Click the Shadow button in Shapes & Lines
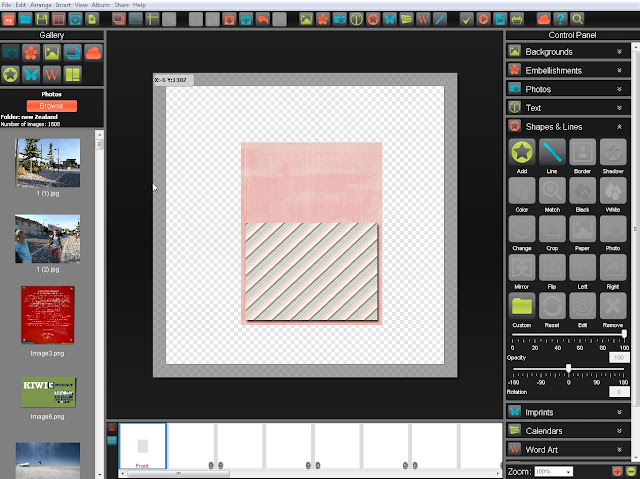Image resolution: width=640 pixels, height=479 pixels. click(x=613, y=152)
